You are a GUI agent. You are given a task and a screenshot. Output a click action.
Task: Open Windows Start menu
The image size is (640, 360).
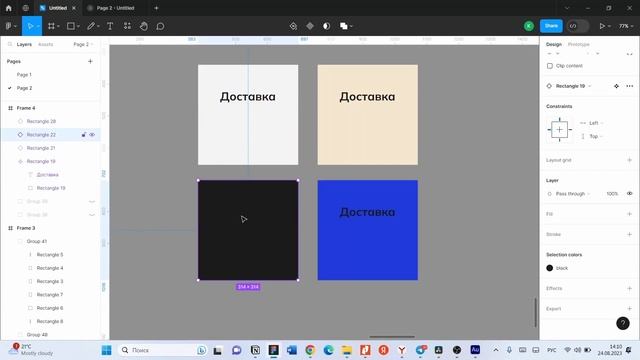click(107, 350)
